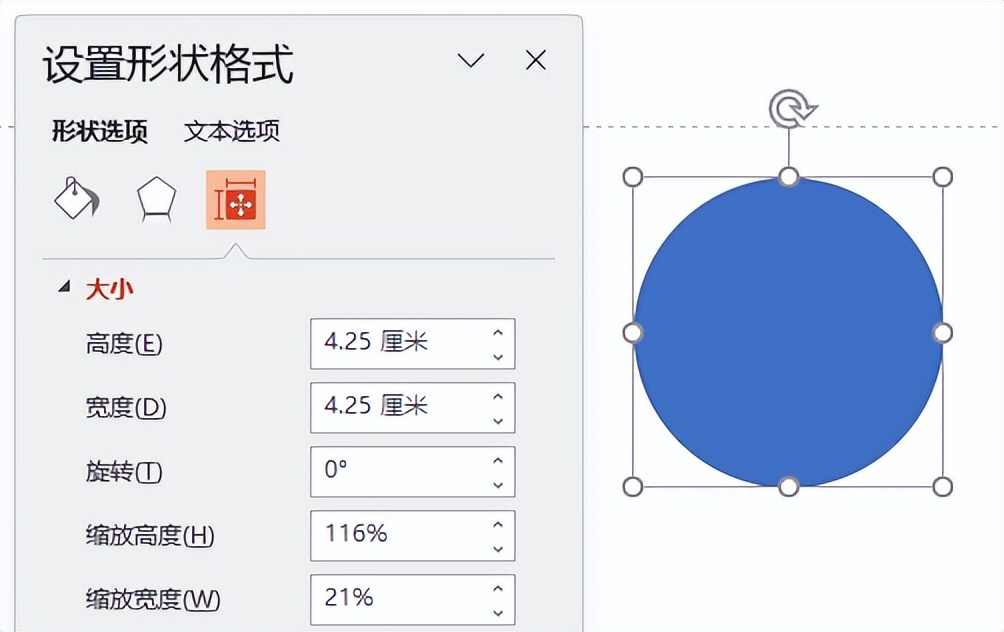Collapse the 大小 section triangle
1004x632 pixels.
[64, 287]
